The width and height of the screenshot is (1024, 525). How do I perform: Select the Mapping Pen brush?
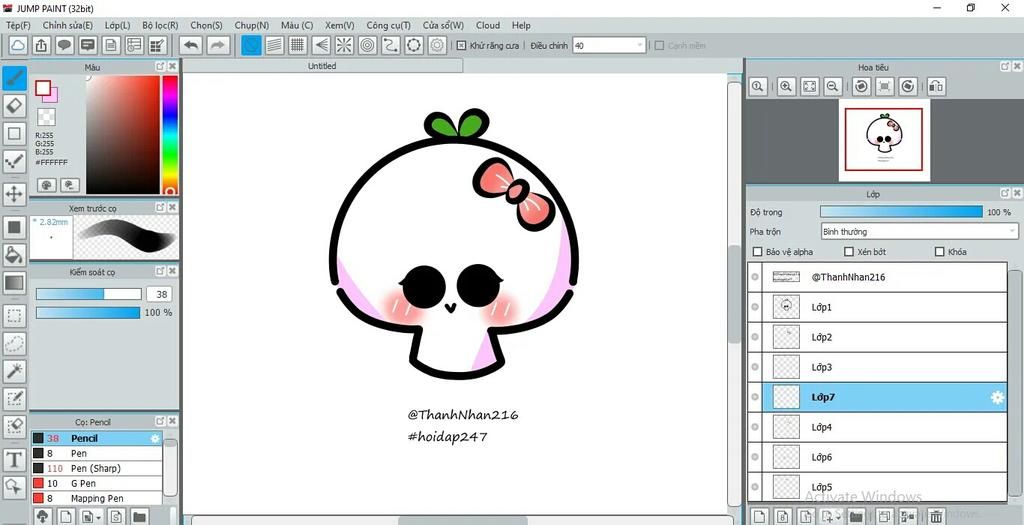pos(96,498)
